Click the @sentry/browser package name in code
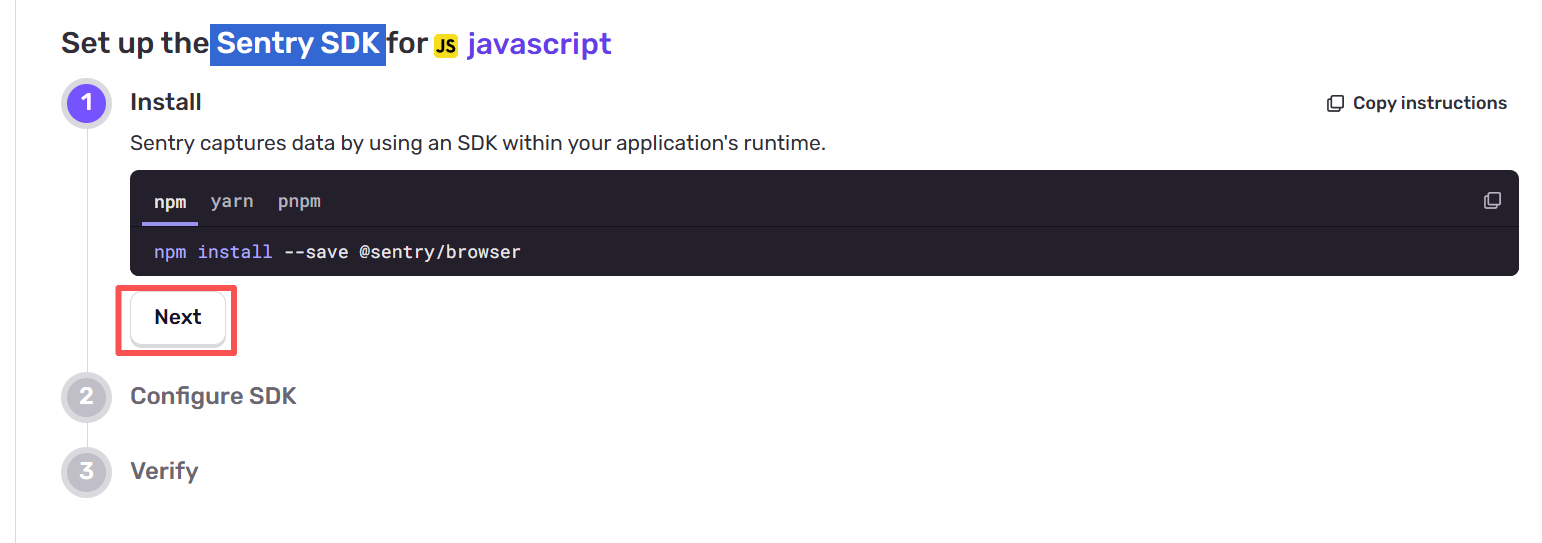The image size is (1542, 543). click(x=440, y=252)
